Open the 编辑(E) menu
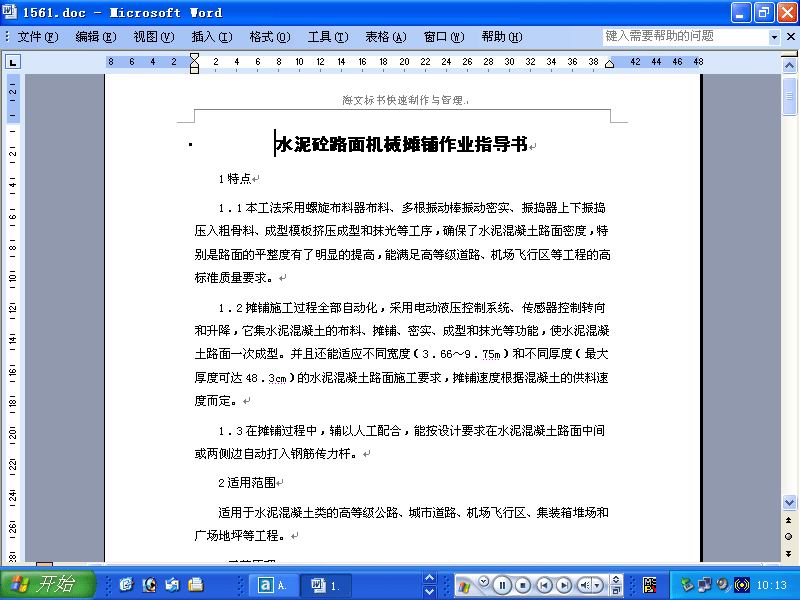800x600 pixels. coord(96,37)
